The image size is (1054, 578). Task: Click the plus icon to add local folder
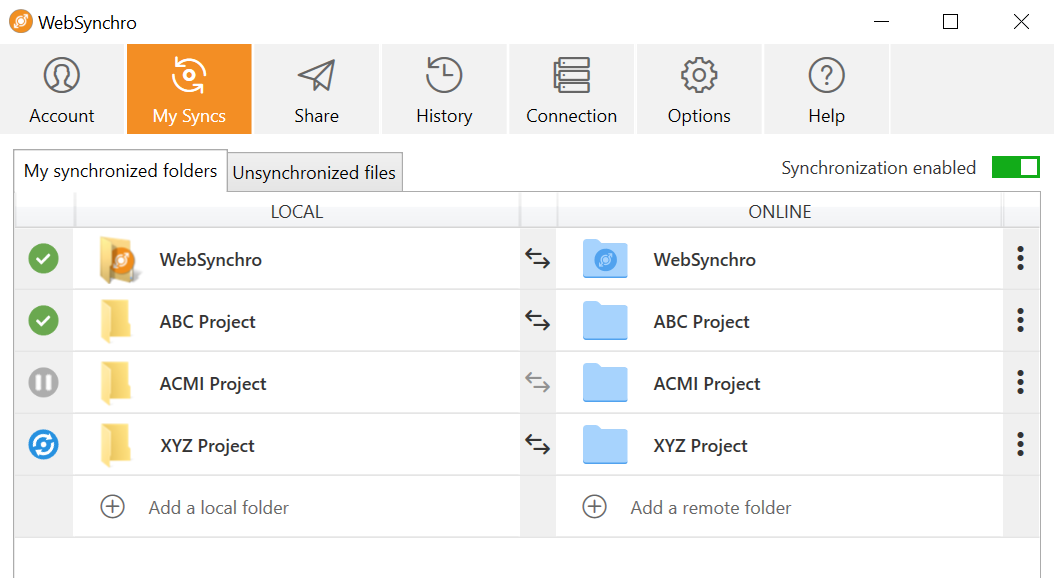click(x=112, y=507)
